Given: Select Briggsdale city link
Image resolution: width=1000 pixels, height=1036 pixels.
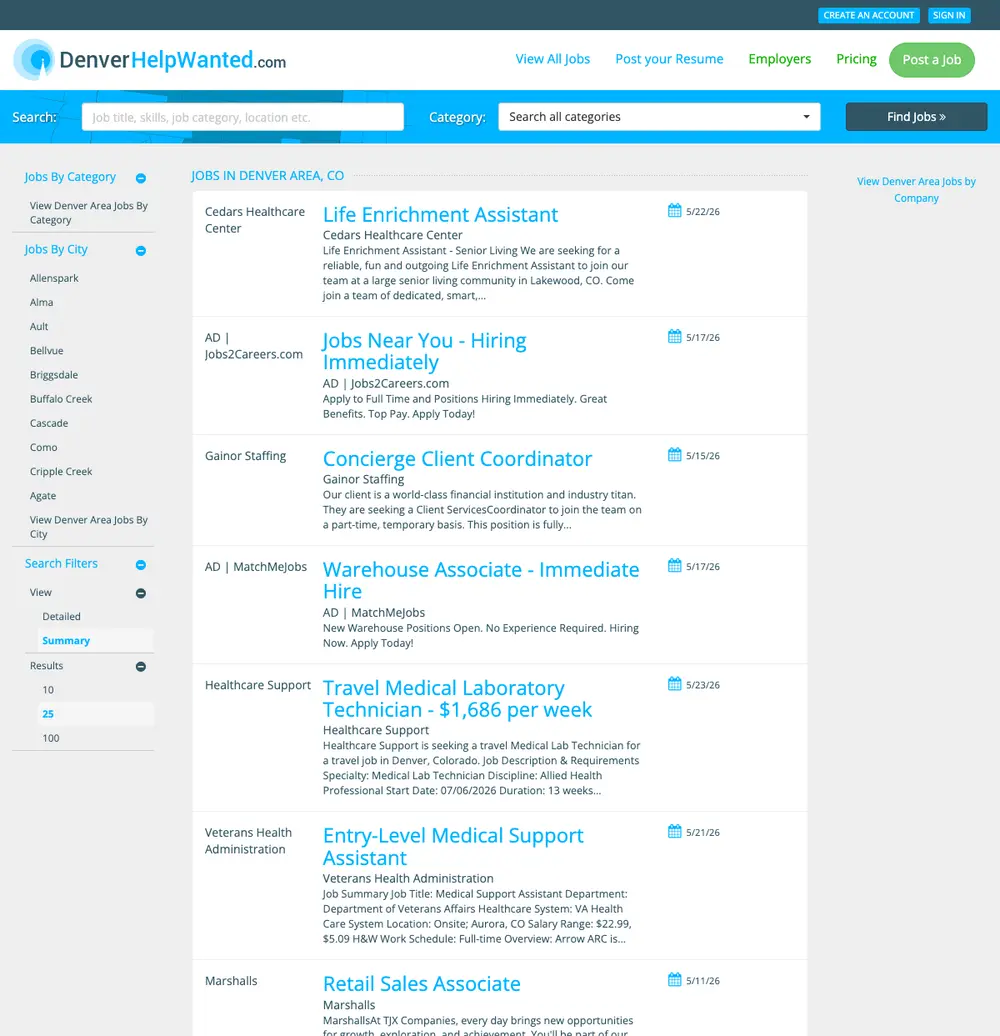Looking at the screenshot, I should [x=54, y=375].
